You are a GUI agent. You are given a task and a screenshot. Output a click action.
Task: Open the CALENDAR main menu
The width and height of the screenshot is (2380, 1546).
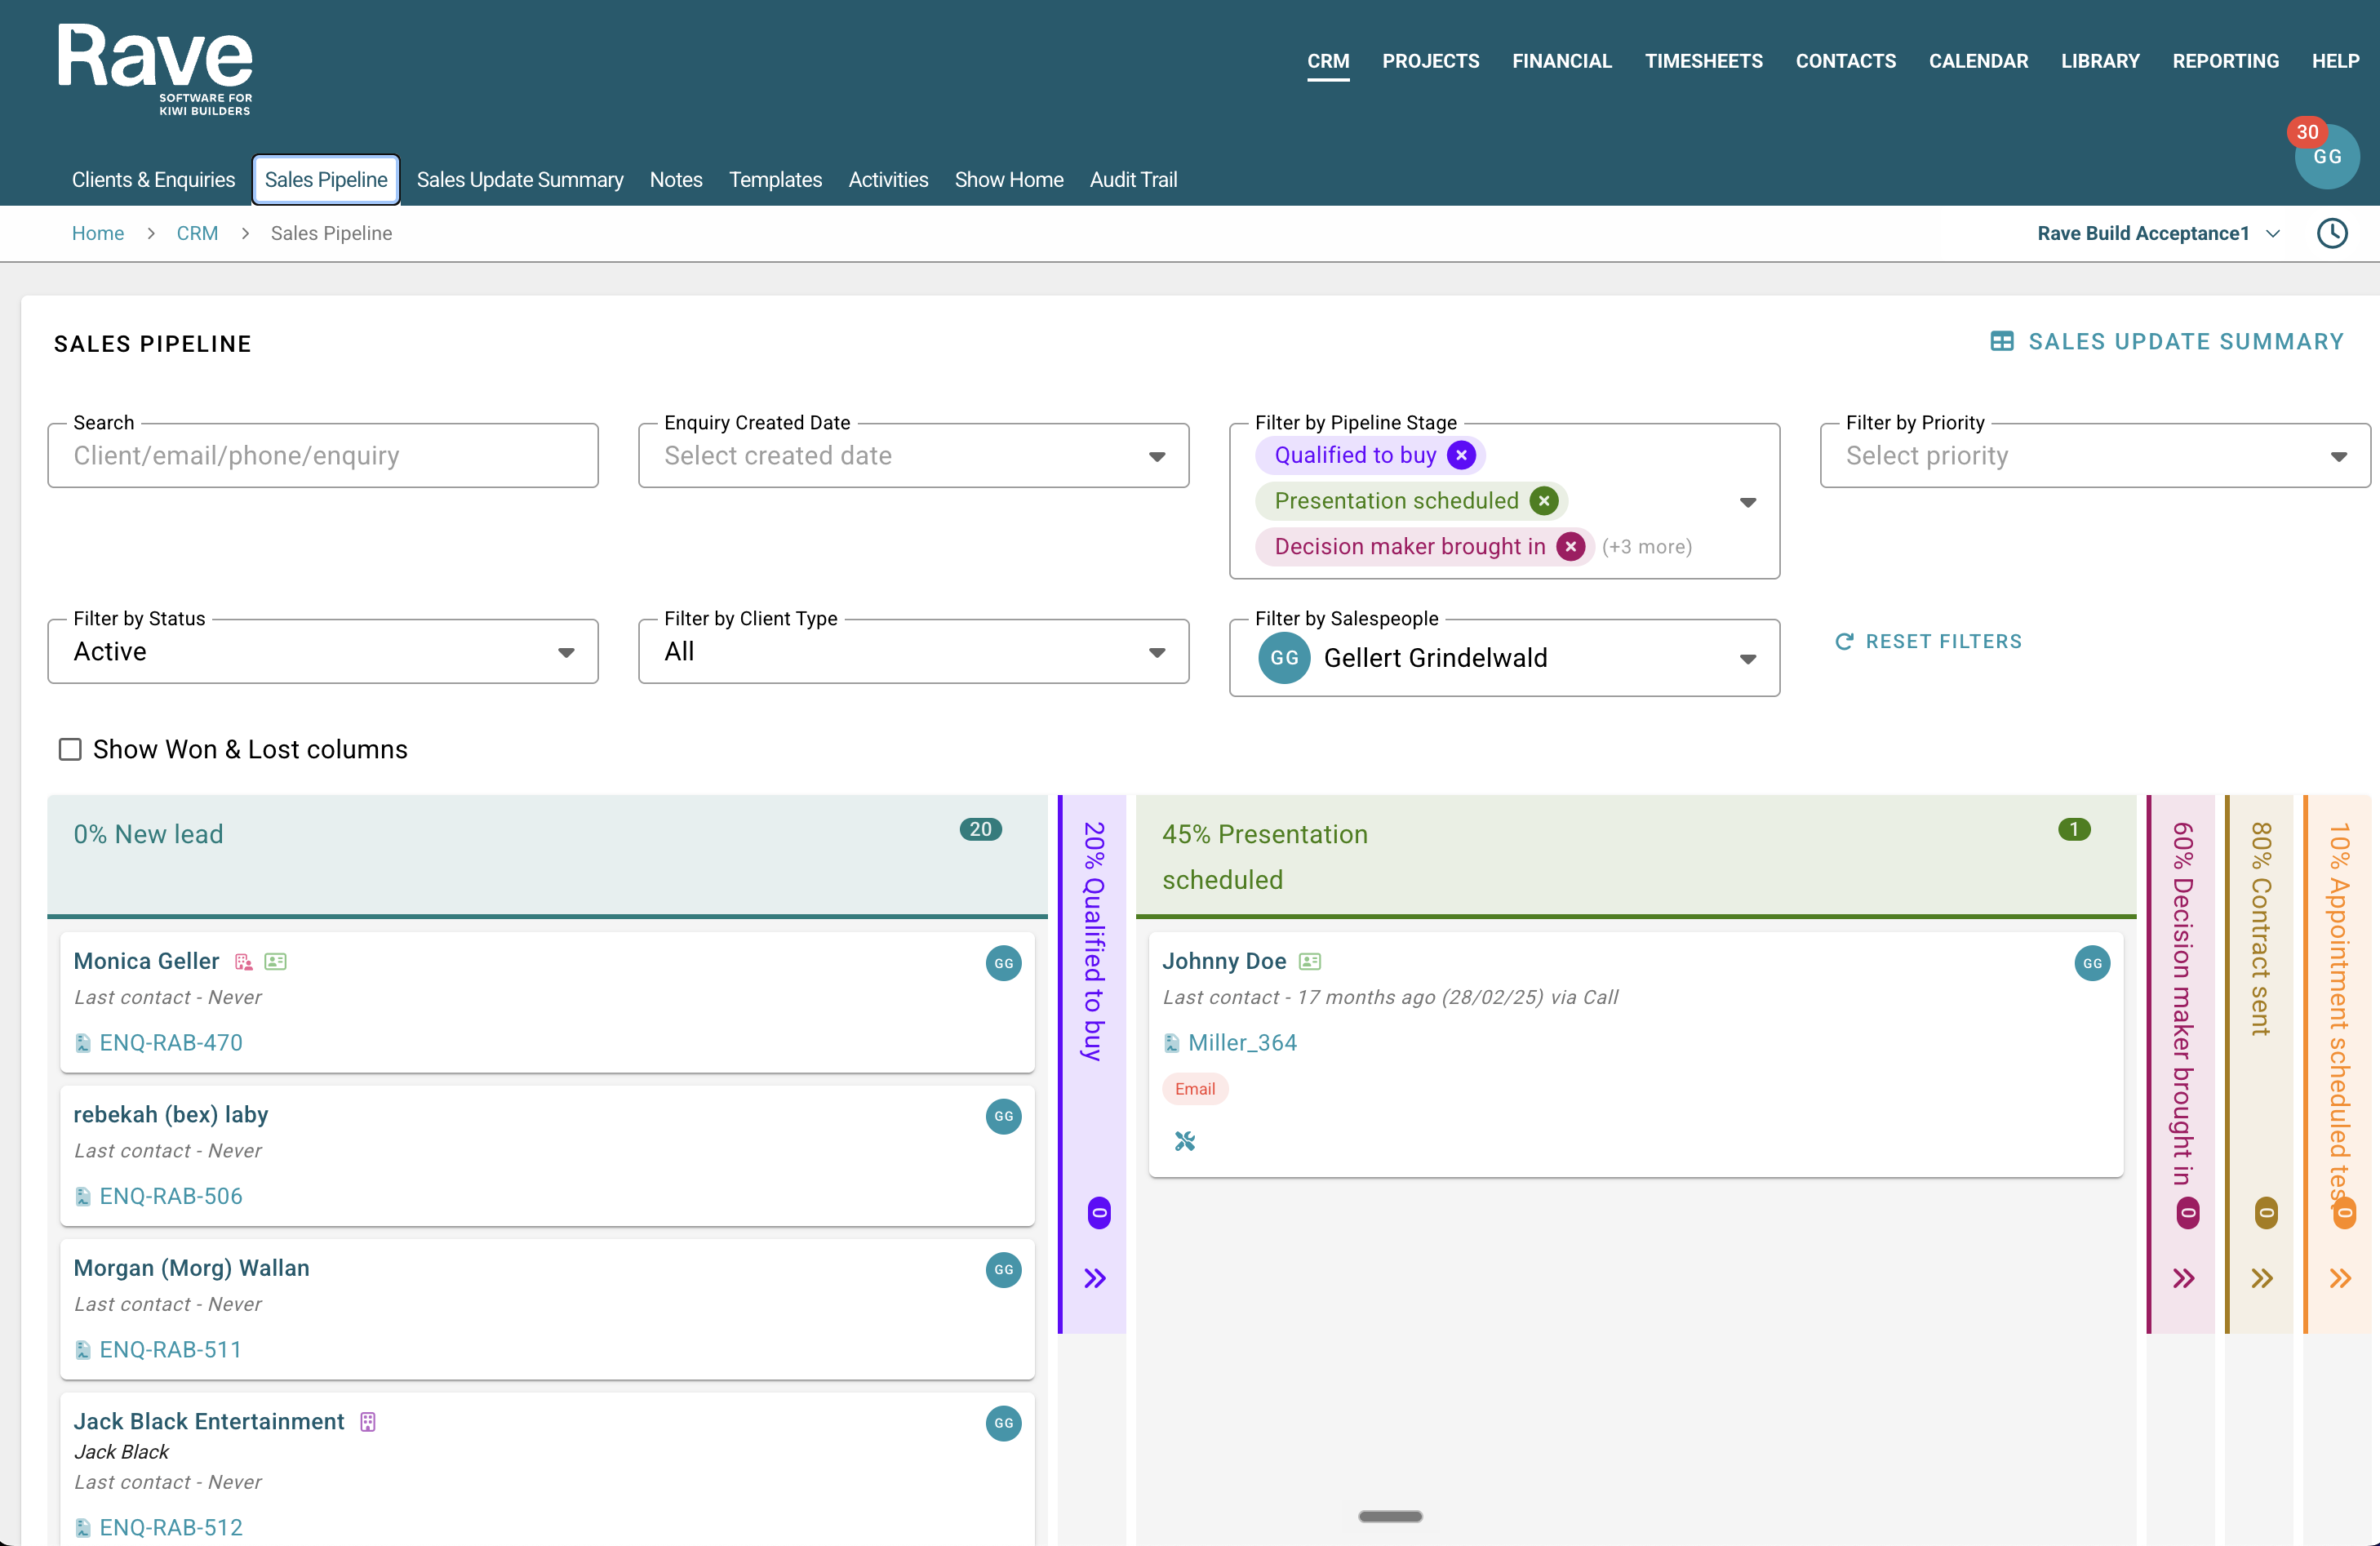(x=1978, y=61)
